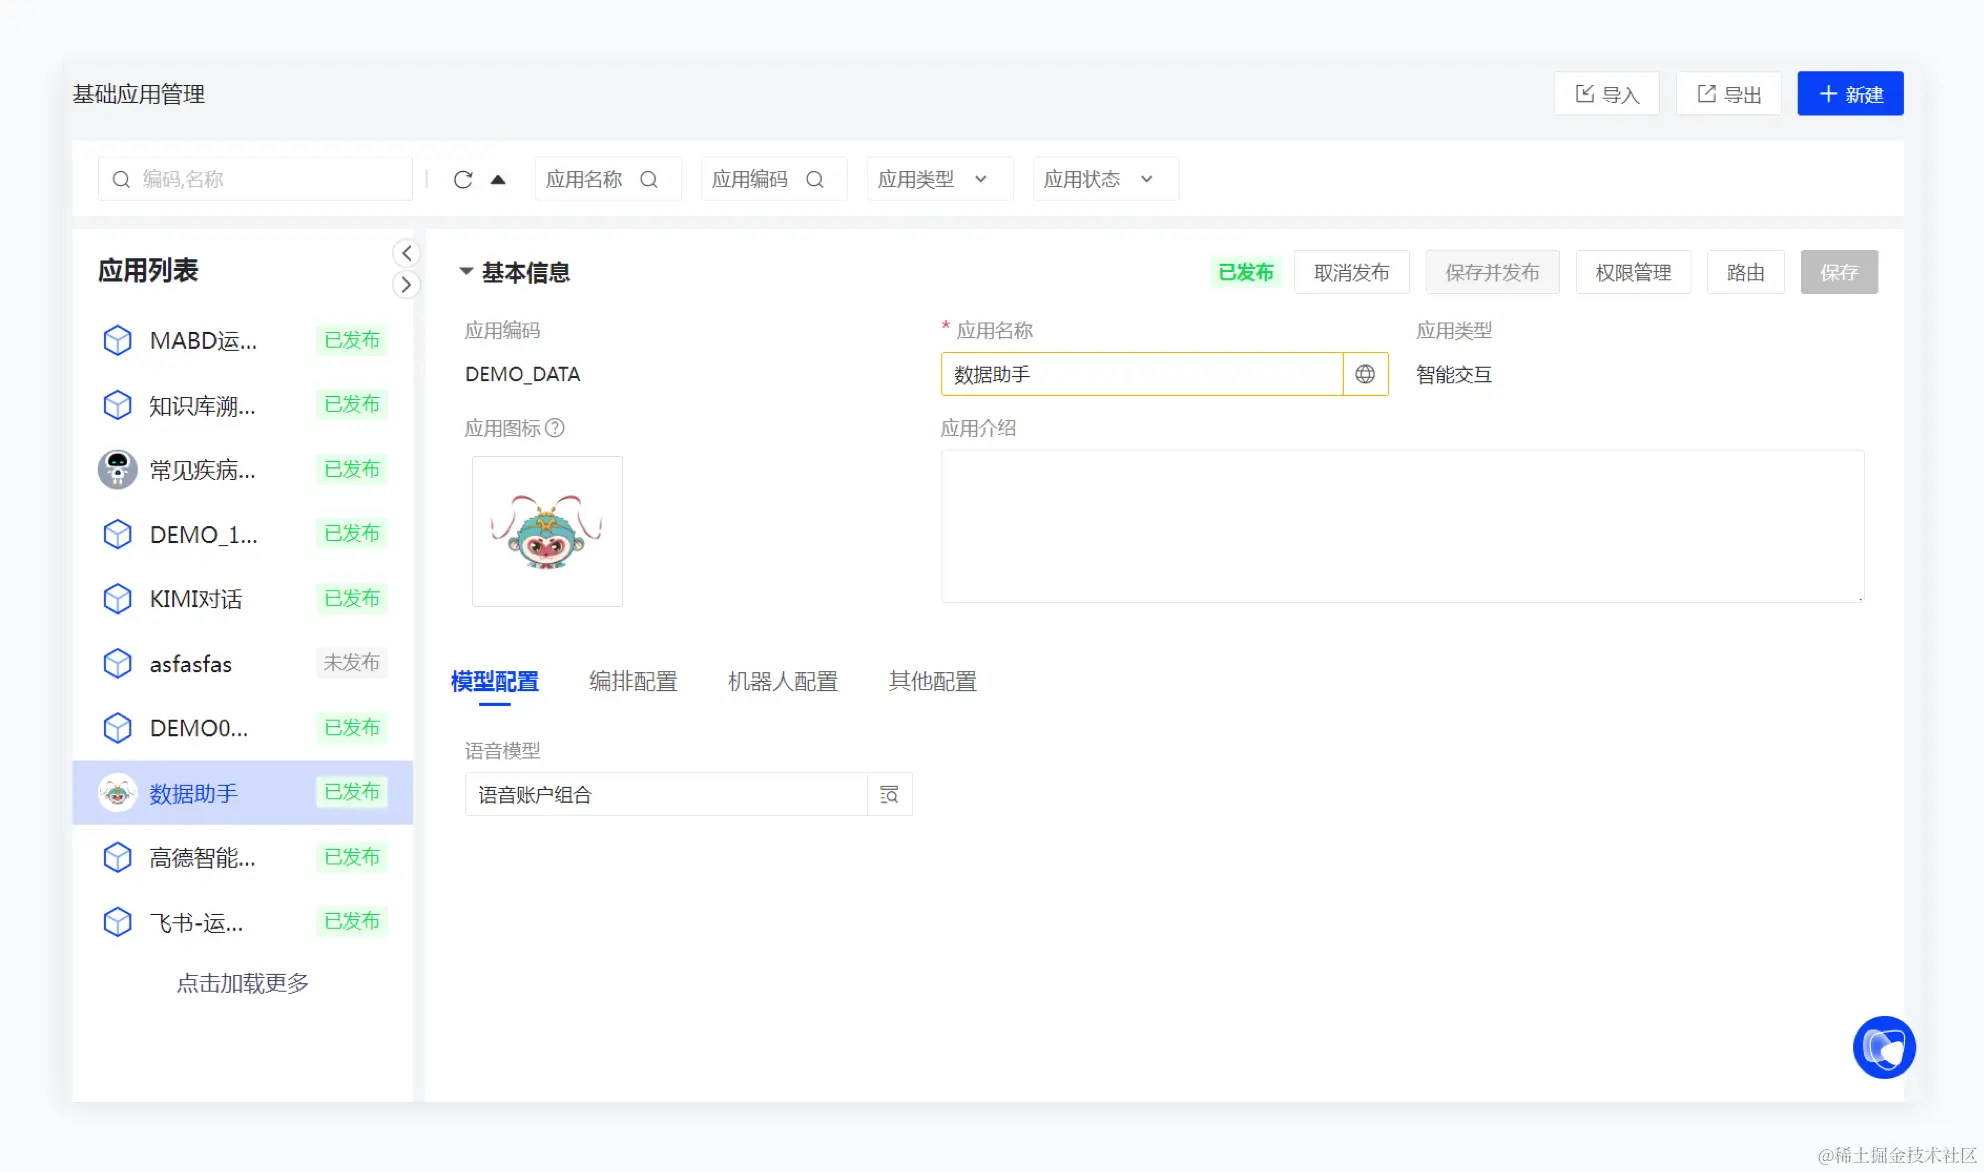Click the collapse-filters up arrow icon
Image resolution: width=1984 pixels, height=1172 pixels.
(x=498, y=180)
